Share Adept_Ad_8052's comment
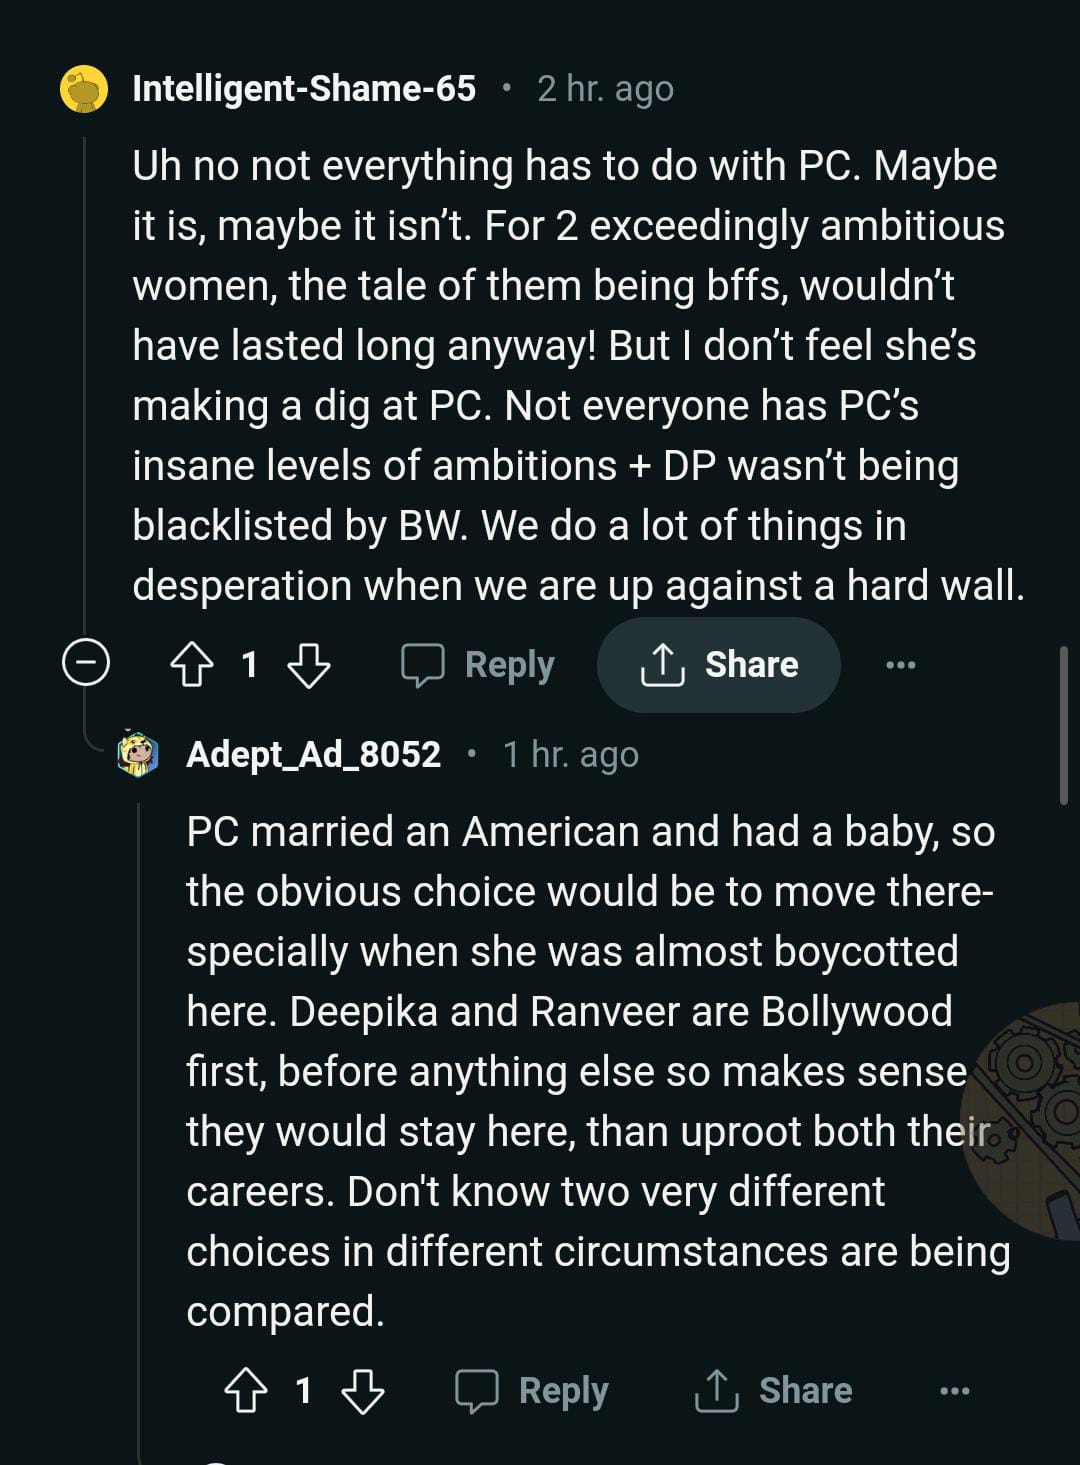Viewport: 1080px width, 1465px height. 773,1391
